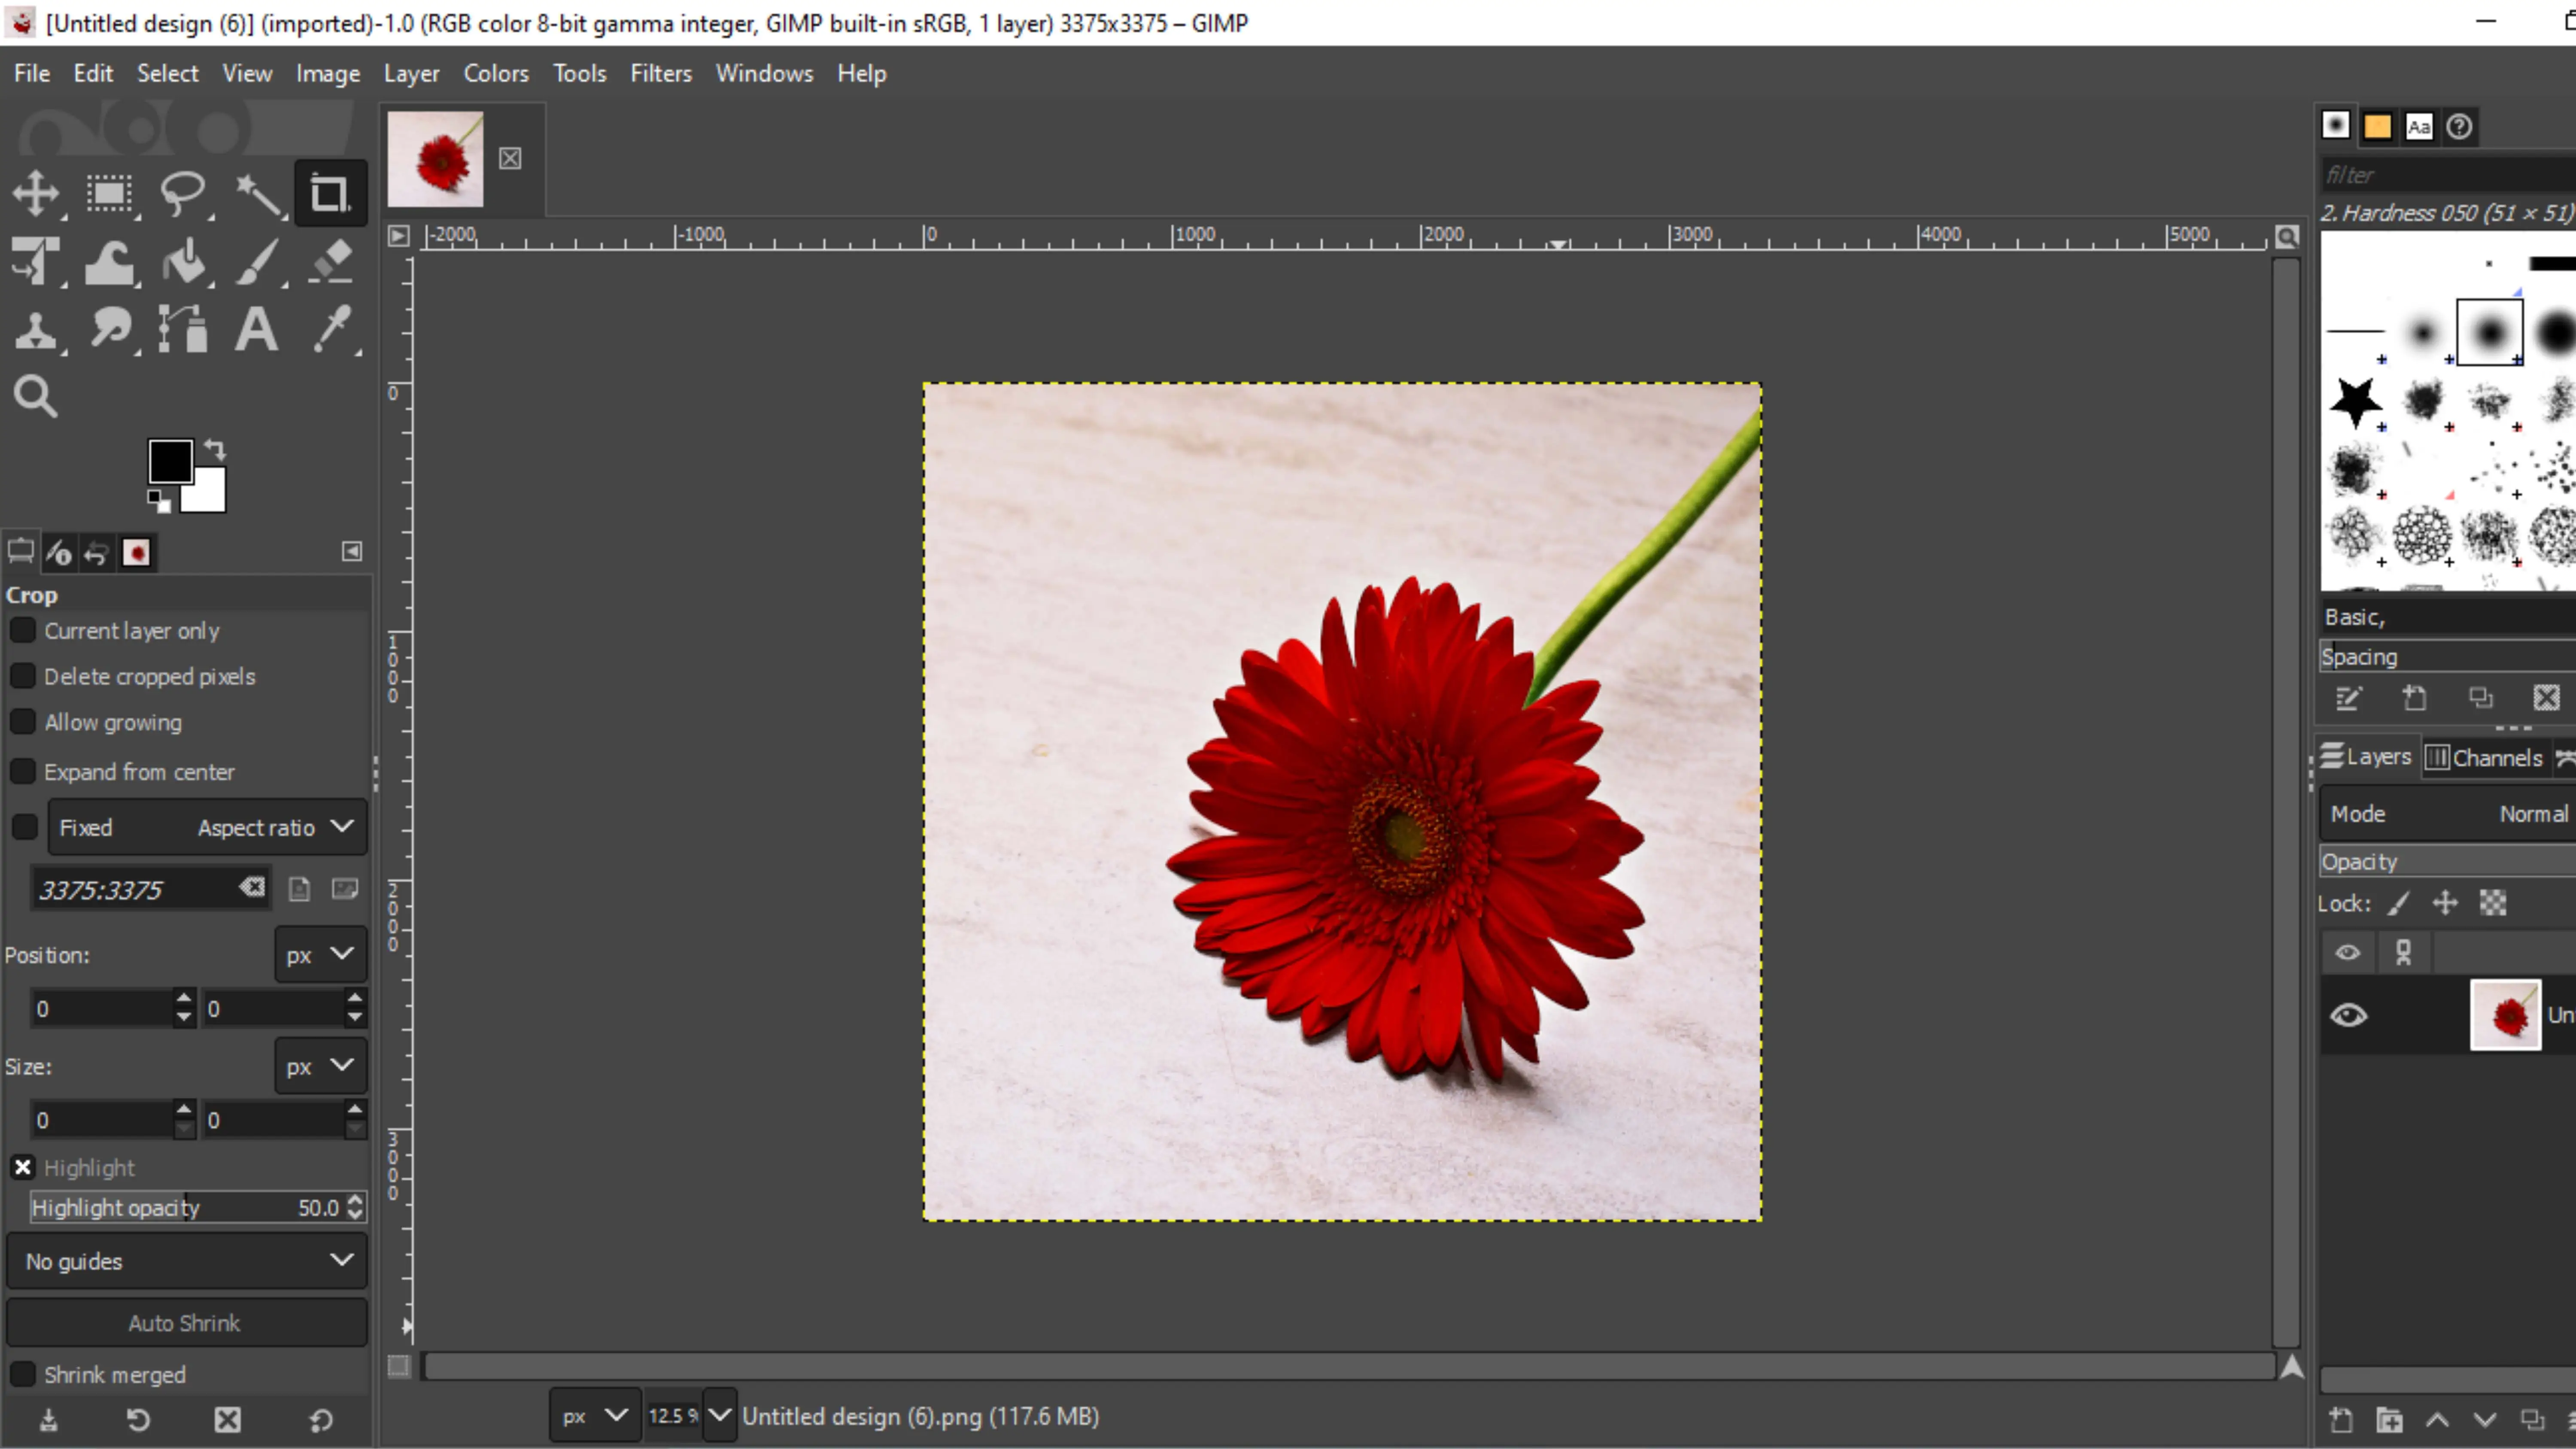Select the Crop tool

330,193
